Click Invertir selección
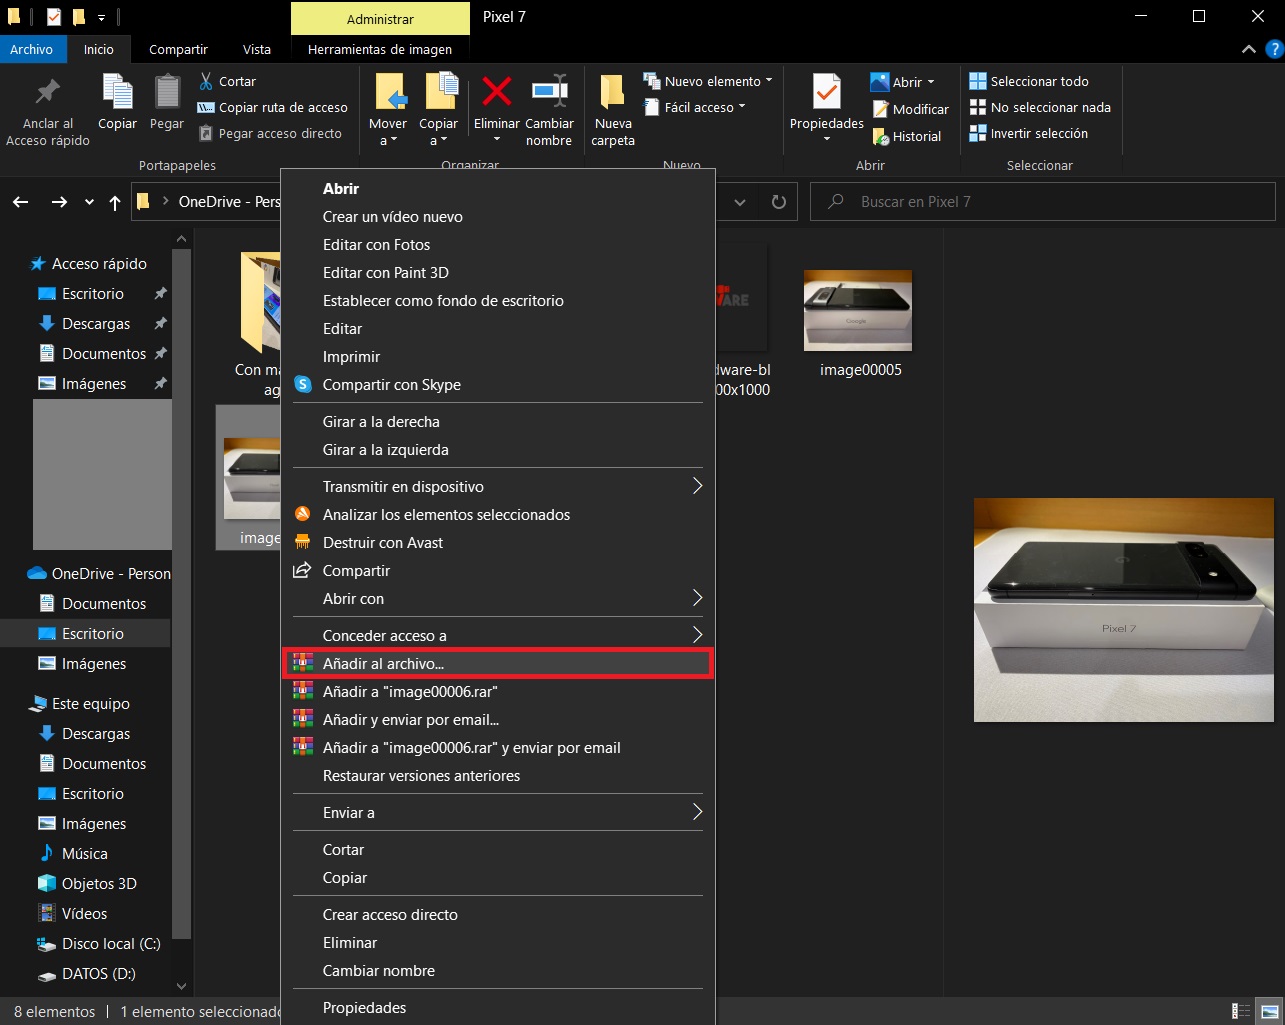This screenshot has height=1025, width=1285. pyautogui.click(x=1028, y=133)
